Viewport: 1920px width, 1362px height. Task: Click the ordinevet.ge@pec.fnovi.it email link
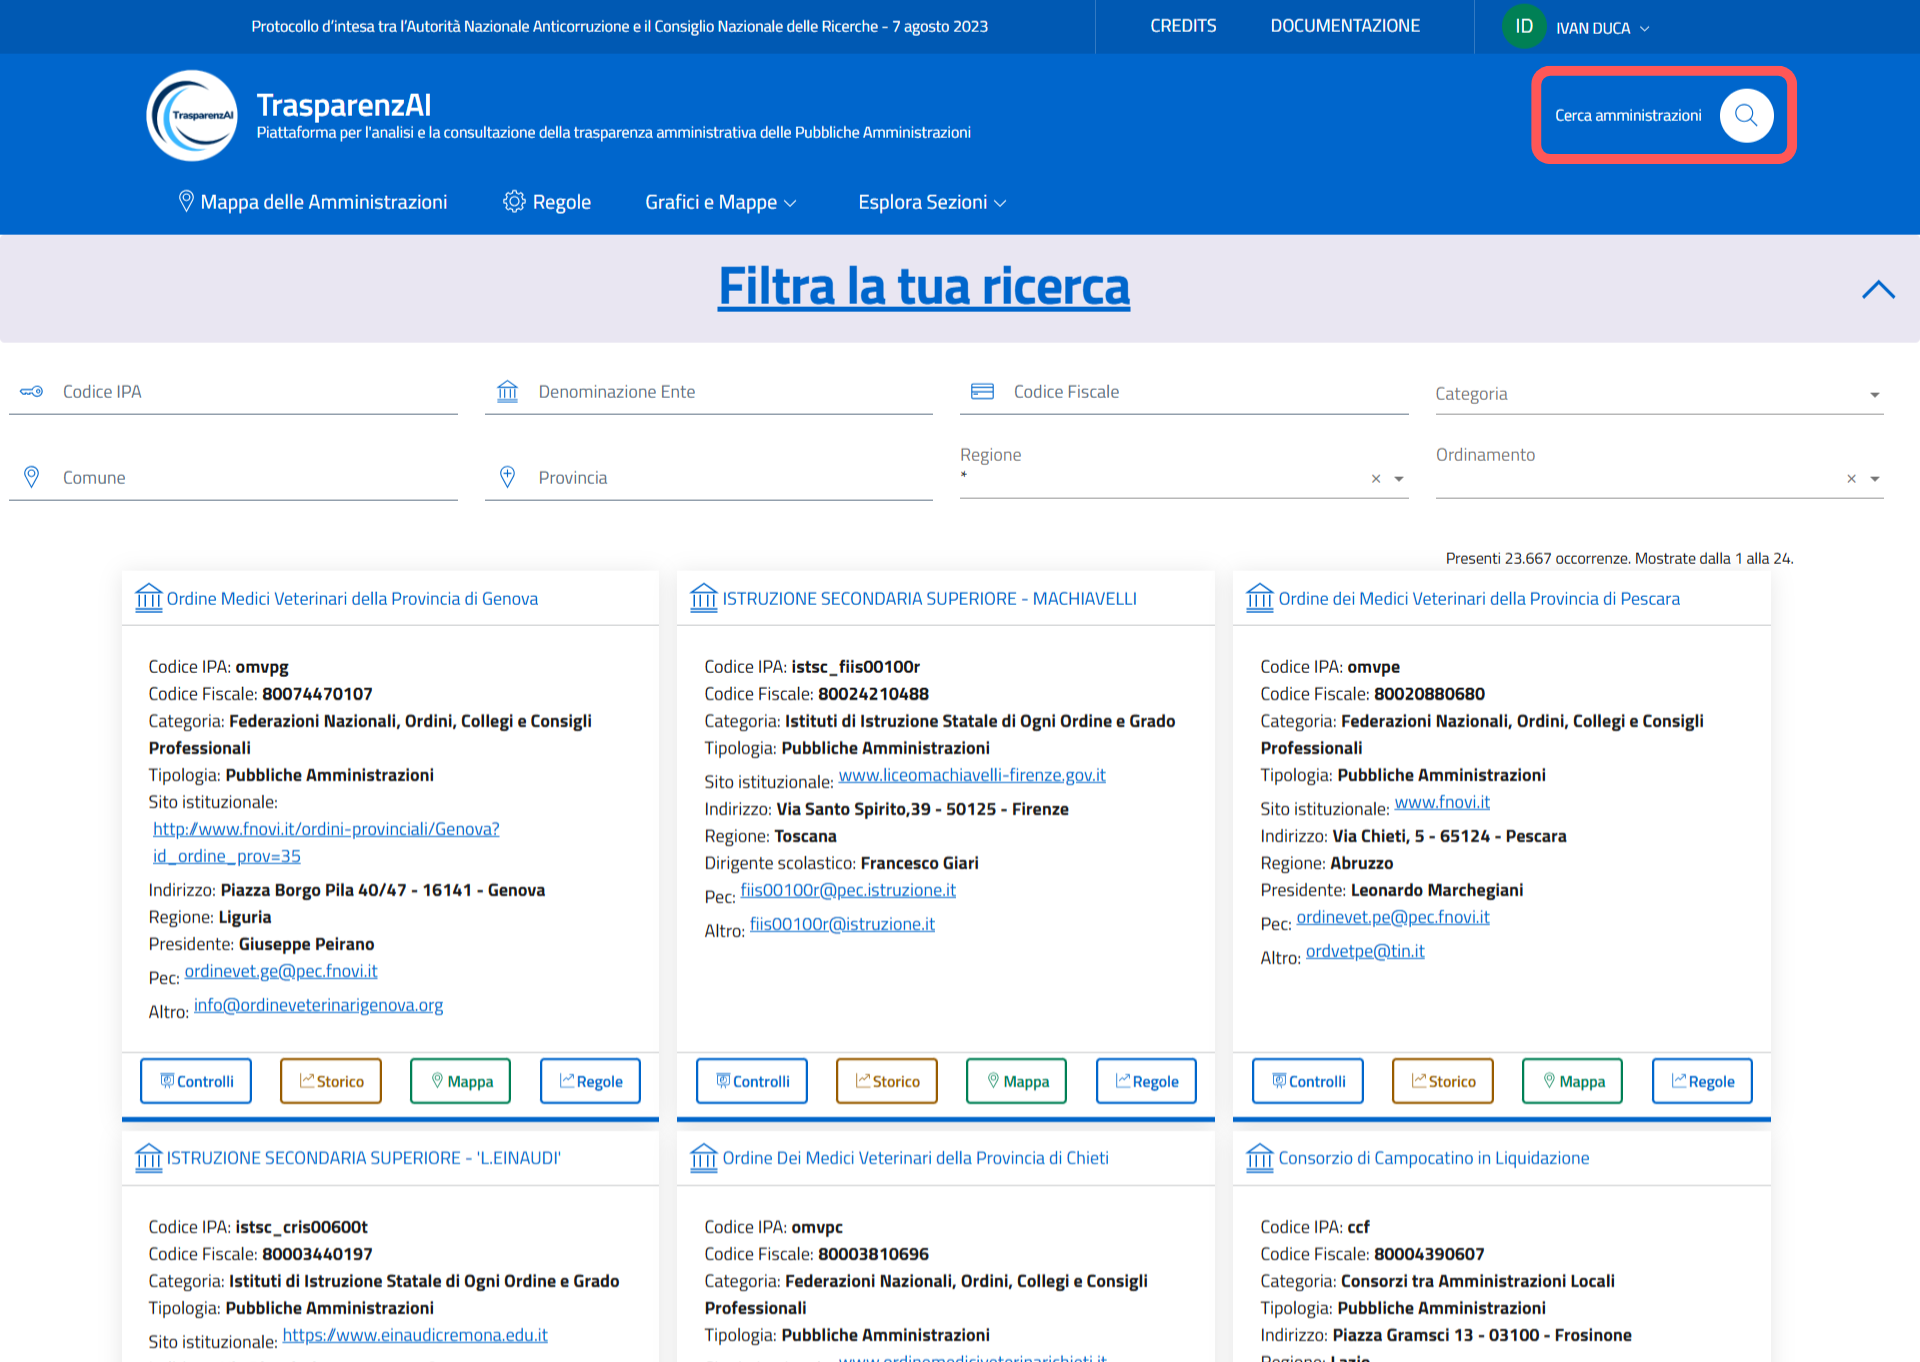281,971
